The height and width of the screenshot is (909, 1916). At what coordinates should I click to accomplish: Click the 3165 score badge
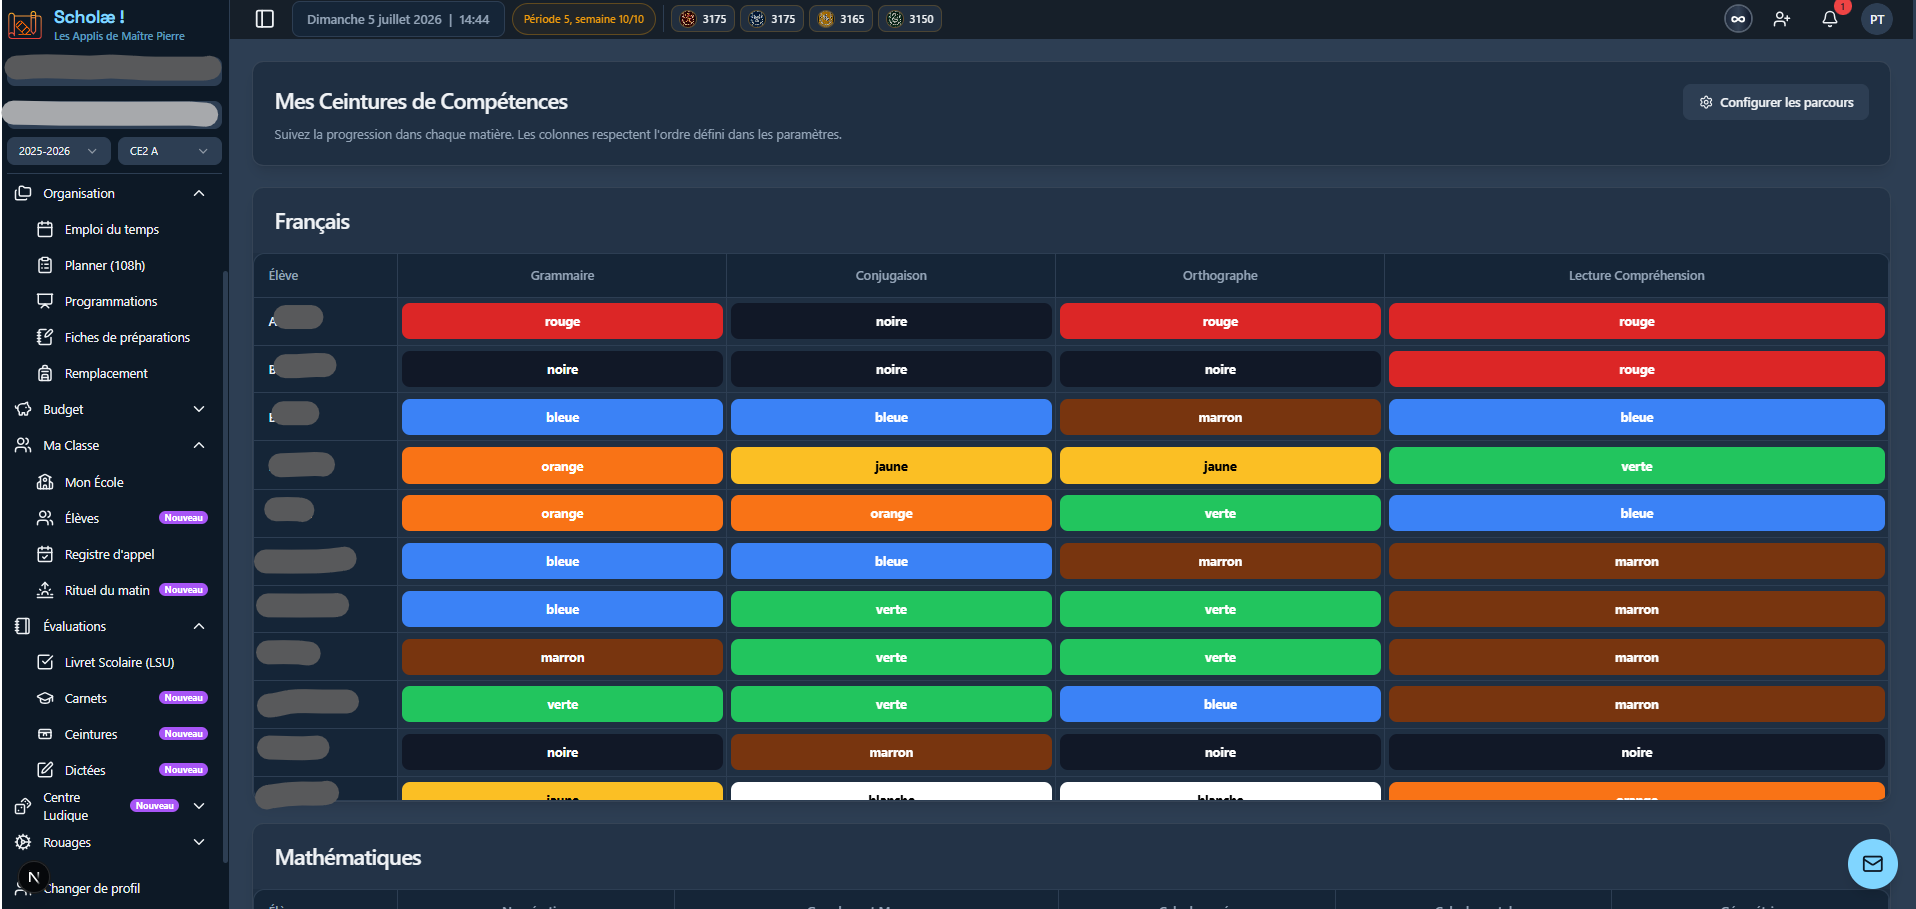(x=841, y=19)
